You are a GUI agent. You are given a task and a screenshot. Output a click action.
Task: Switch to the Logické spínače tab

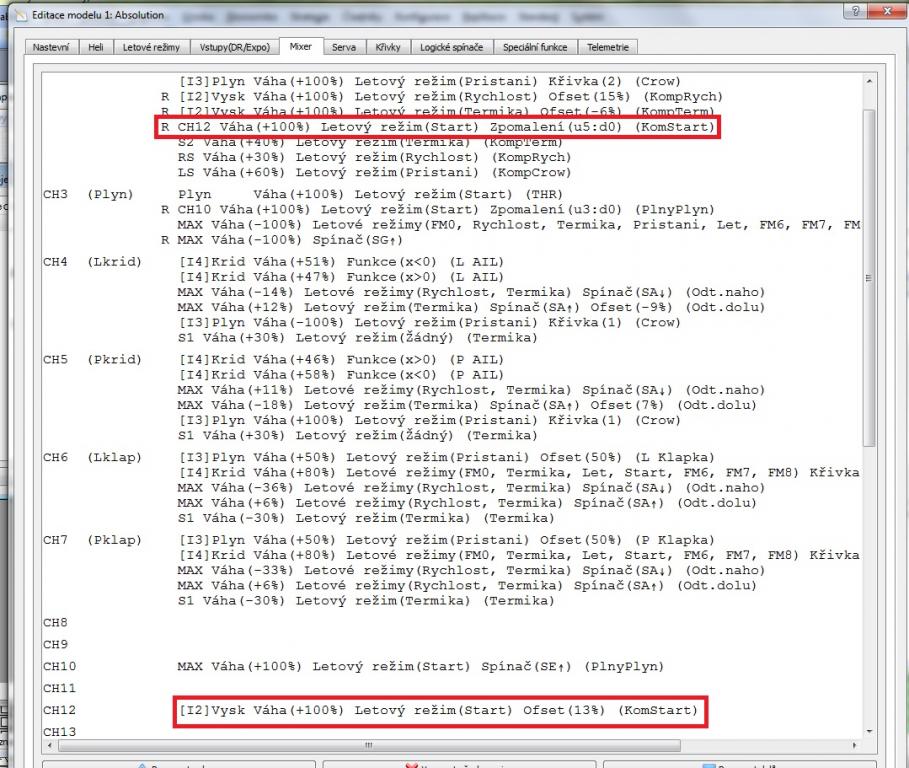[x=452, y=47]
